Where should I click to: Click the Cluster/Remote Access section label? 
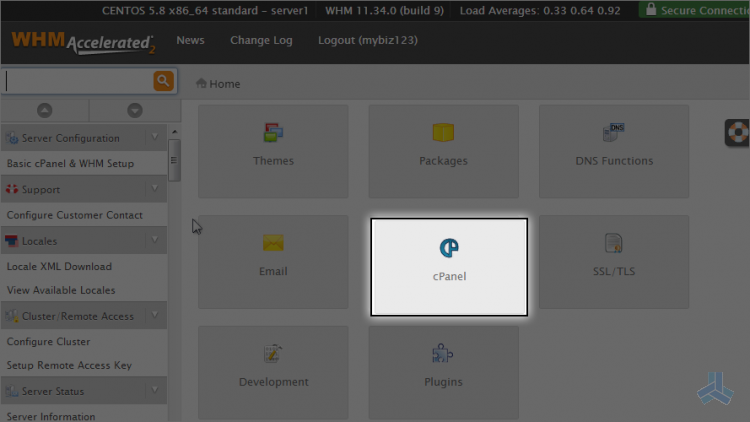tap(78, 316)
